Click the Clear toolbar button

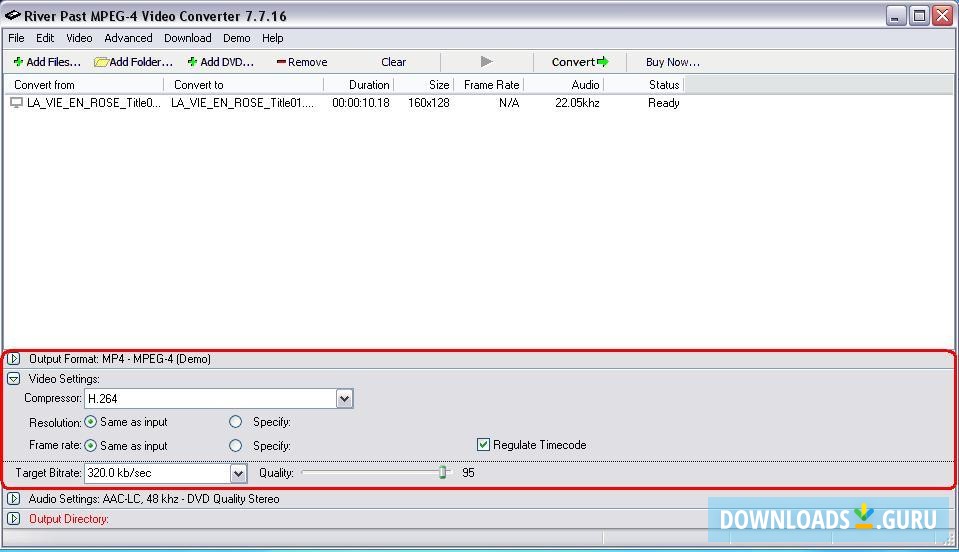pos(393,62)
